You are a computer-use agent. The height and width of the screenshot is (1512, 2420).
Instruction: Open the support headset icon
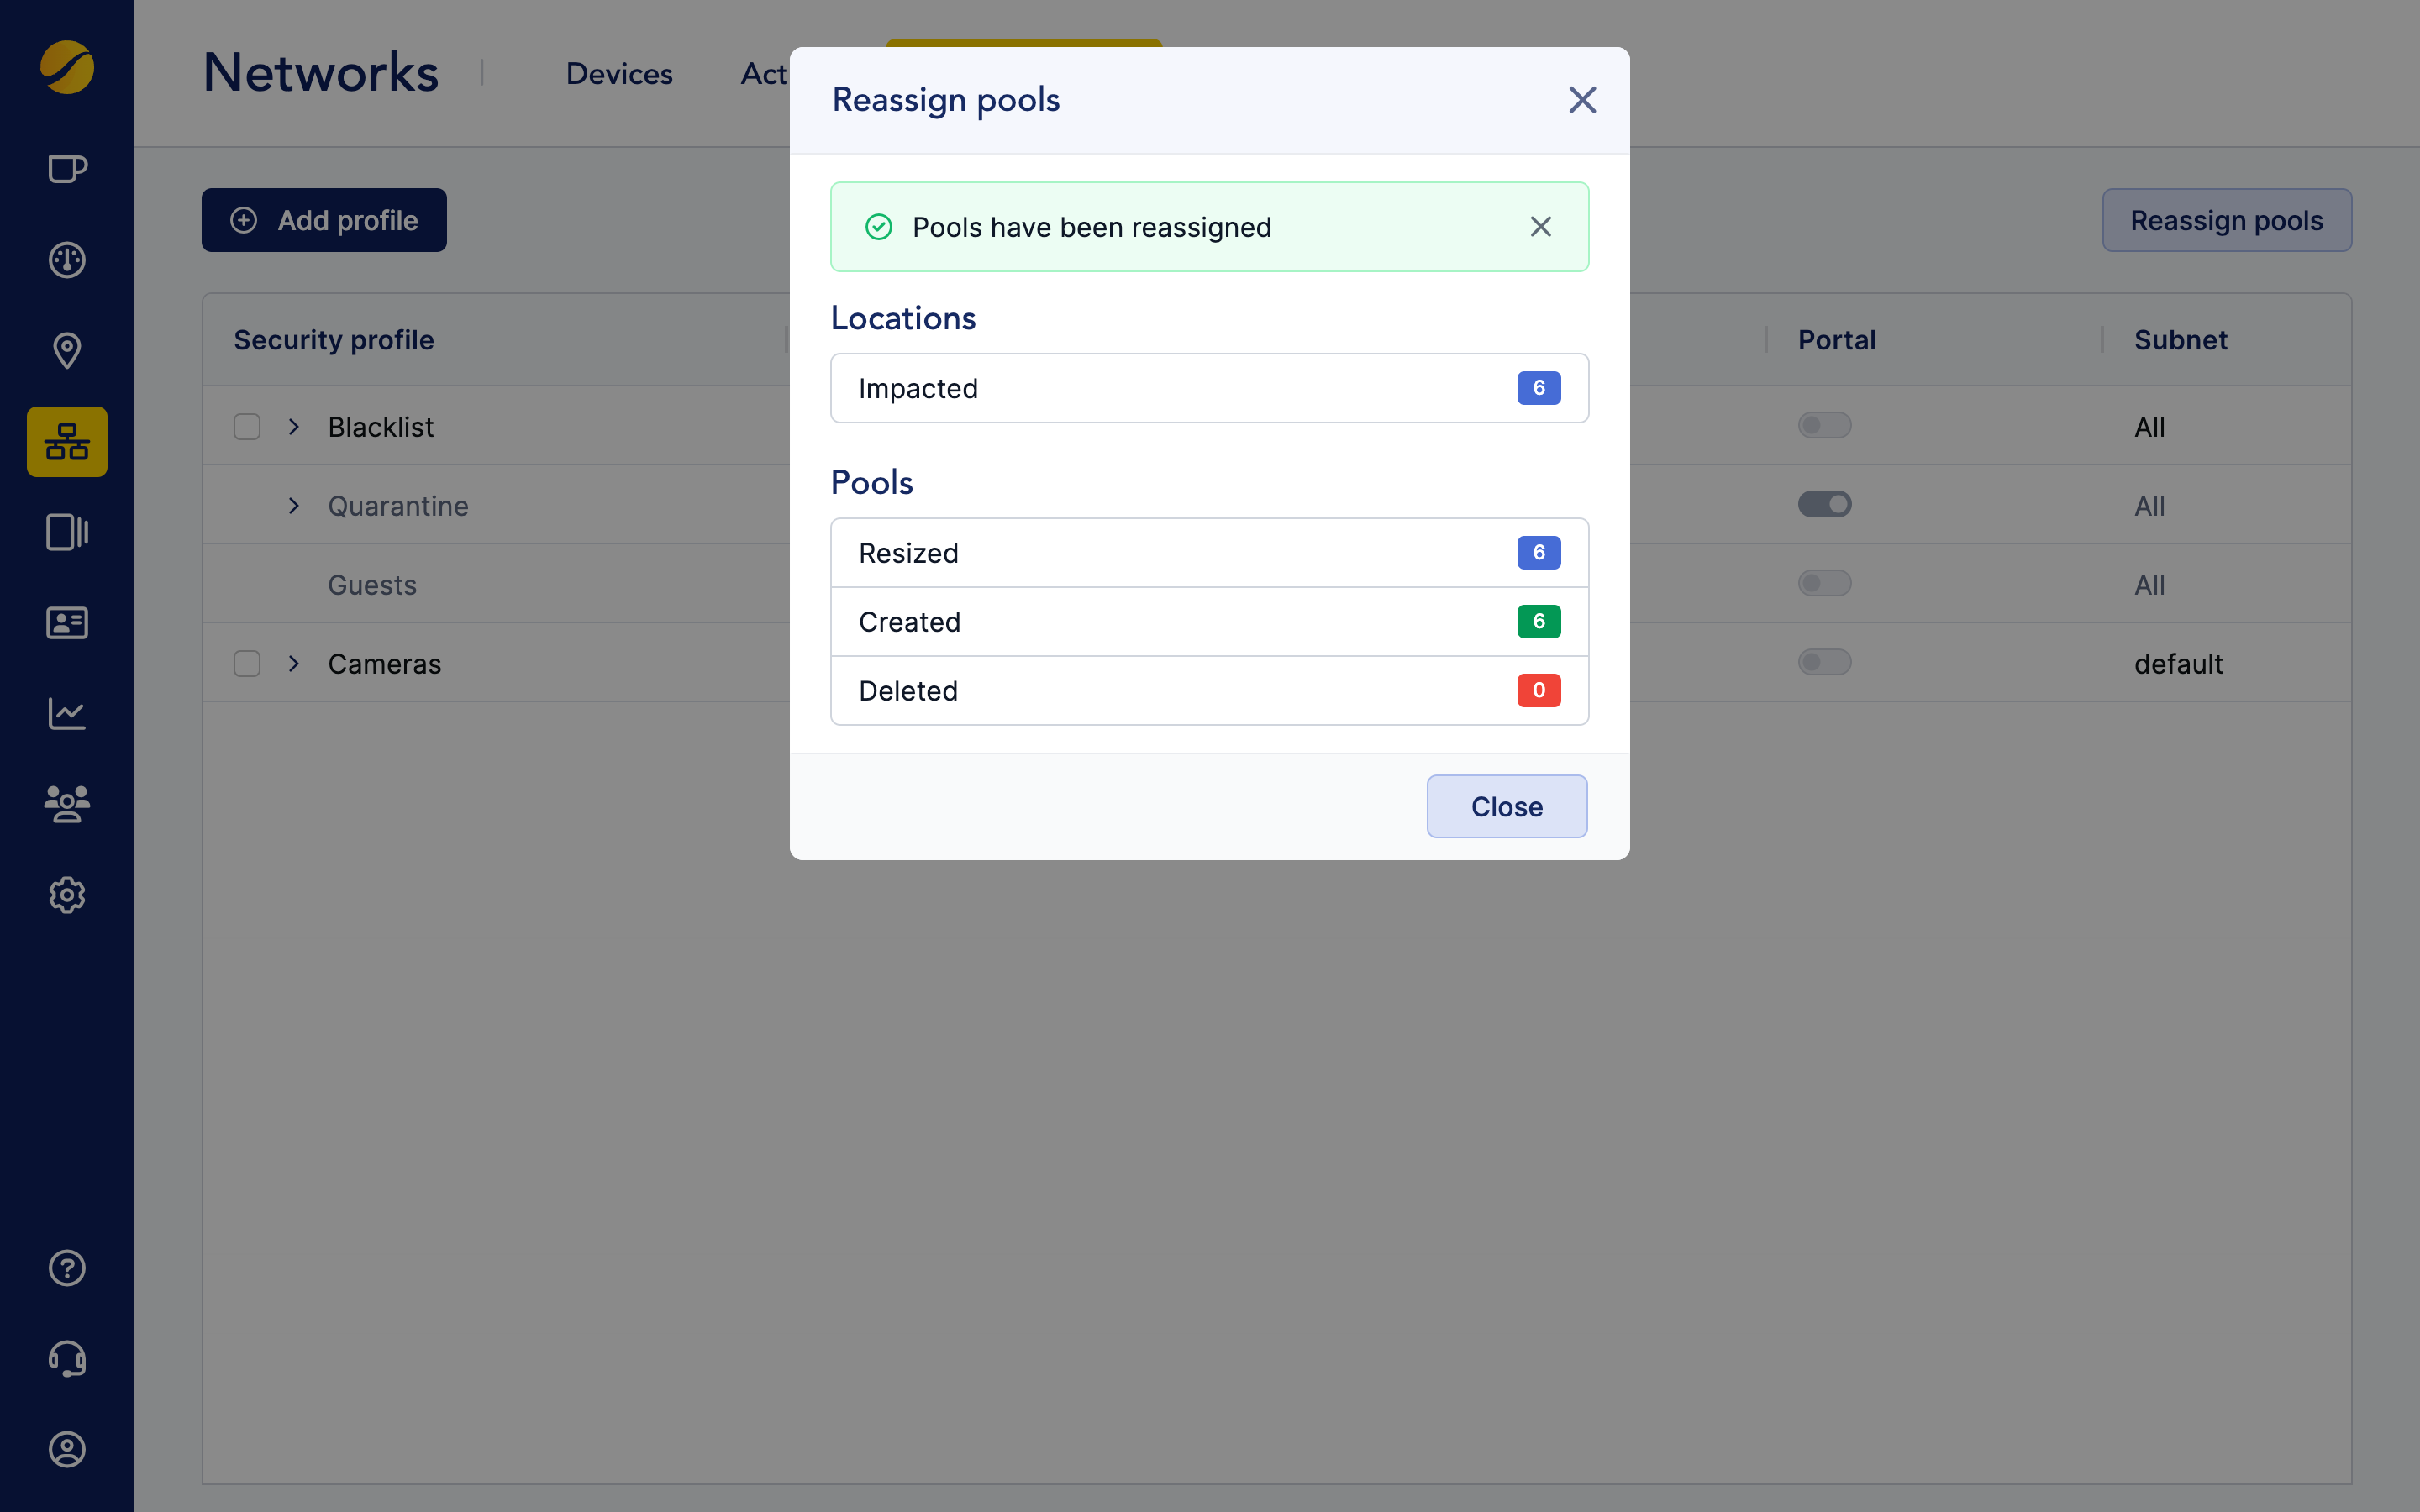point(67,1359)
